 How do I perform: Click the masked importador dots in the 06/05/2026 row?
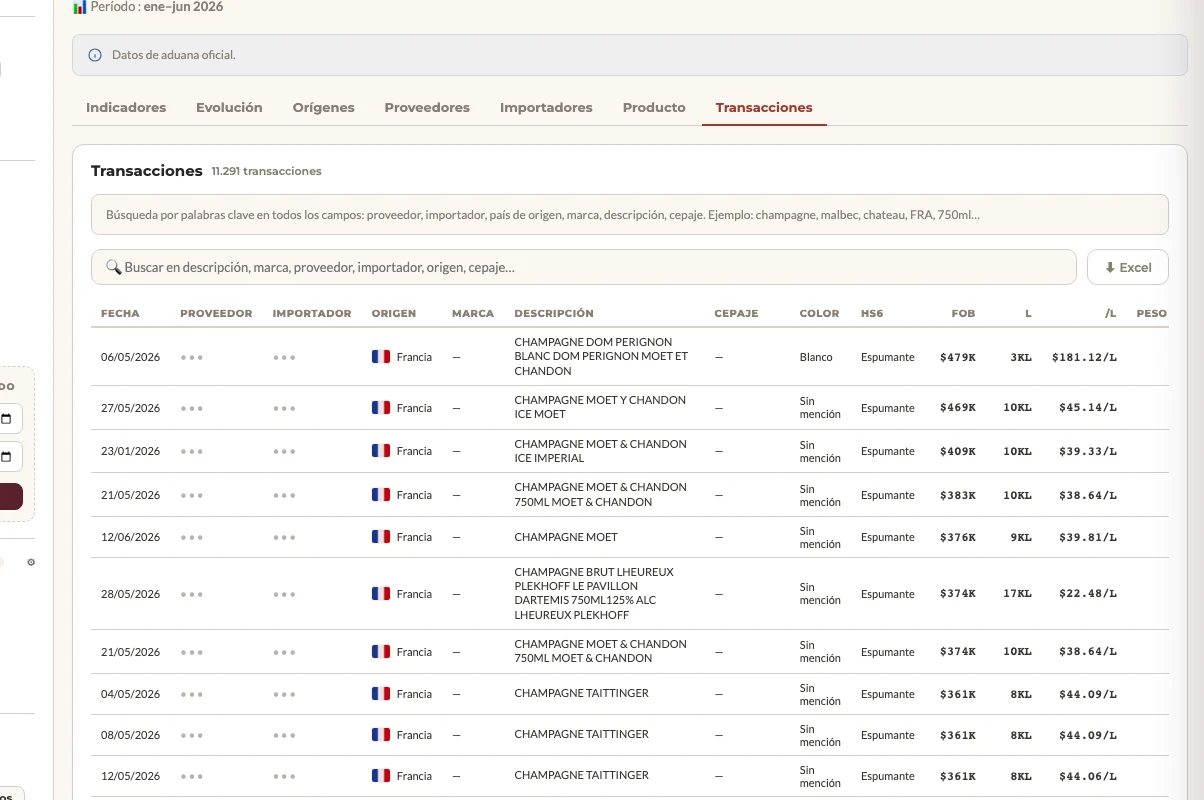(284, 357)
